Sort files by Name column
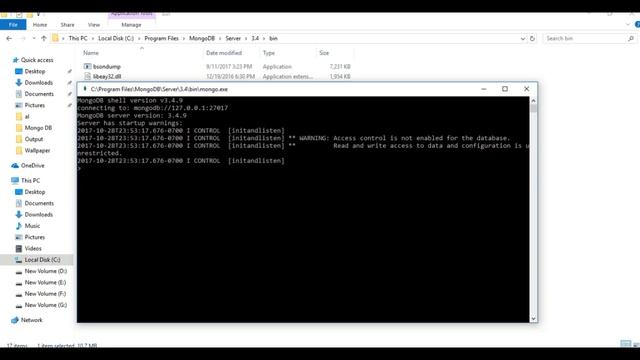Image resolution: width=640 pixels, height=360 pixels. click(x=91, y=53)
